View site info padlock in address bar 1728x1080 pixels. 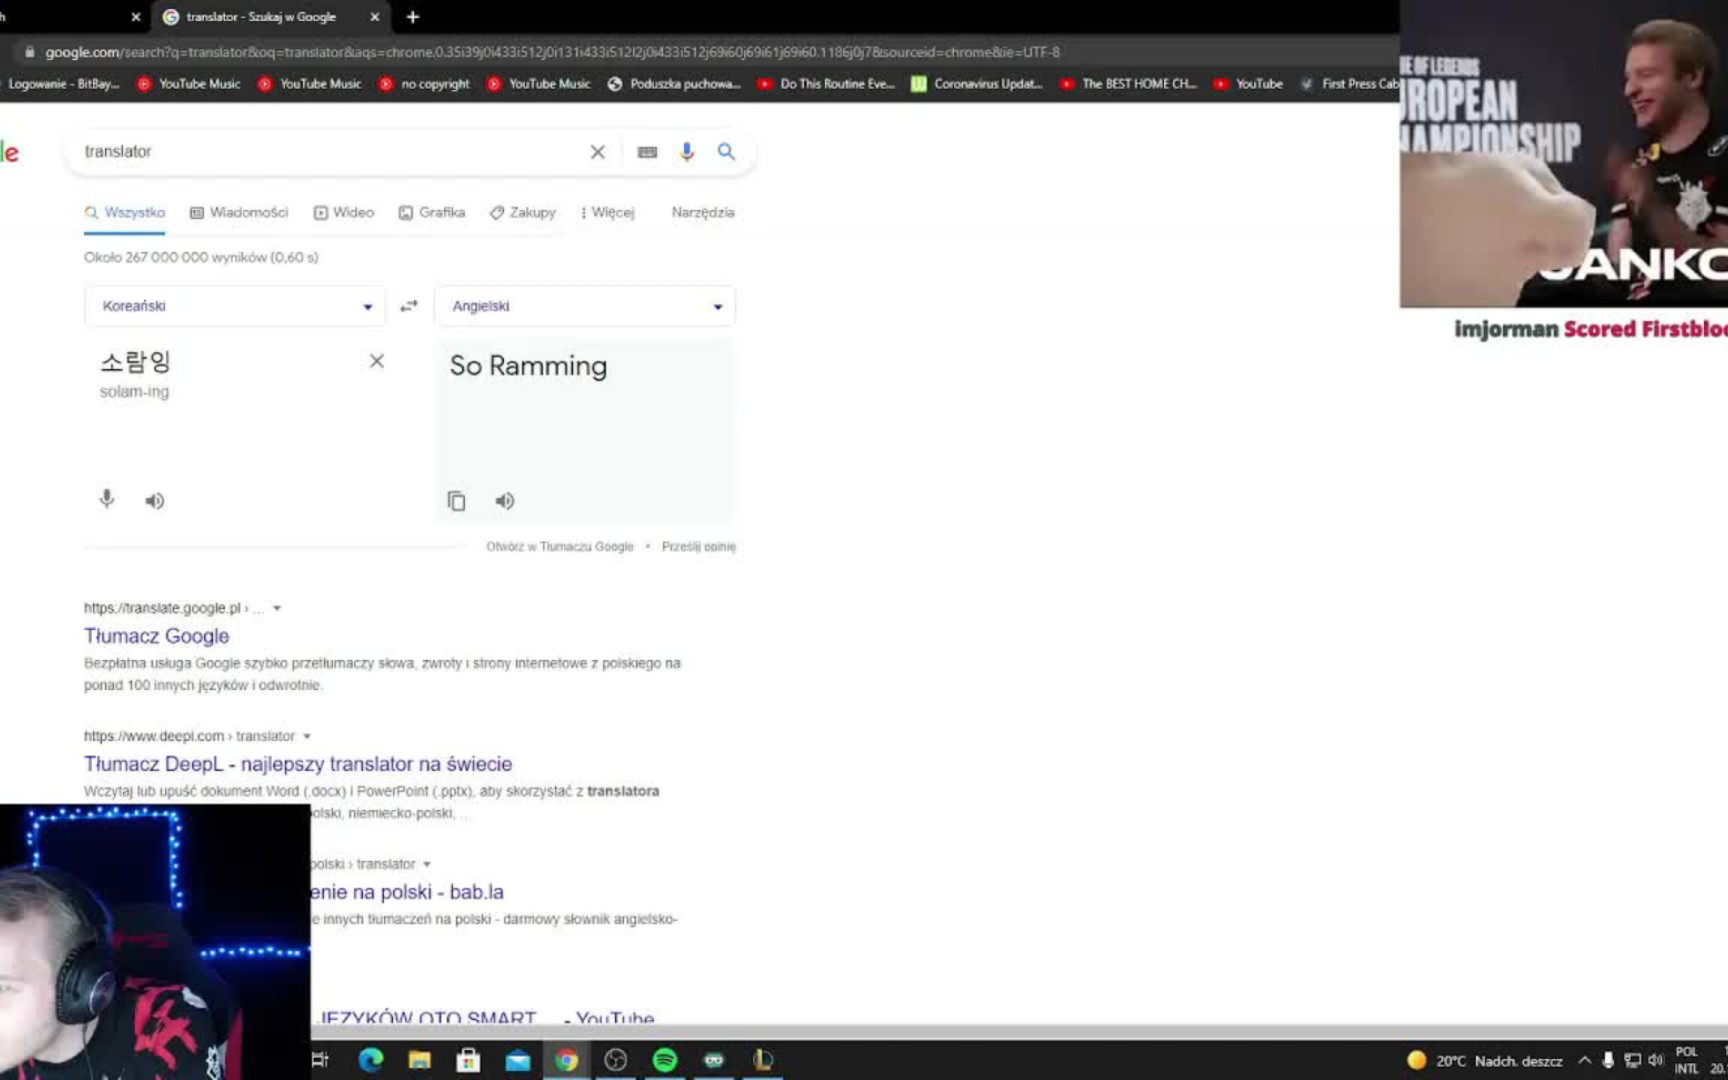point(29,52)
